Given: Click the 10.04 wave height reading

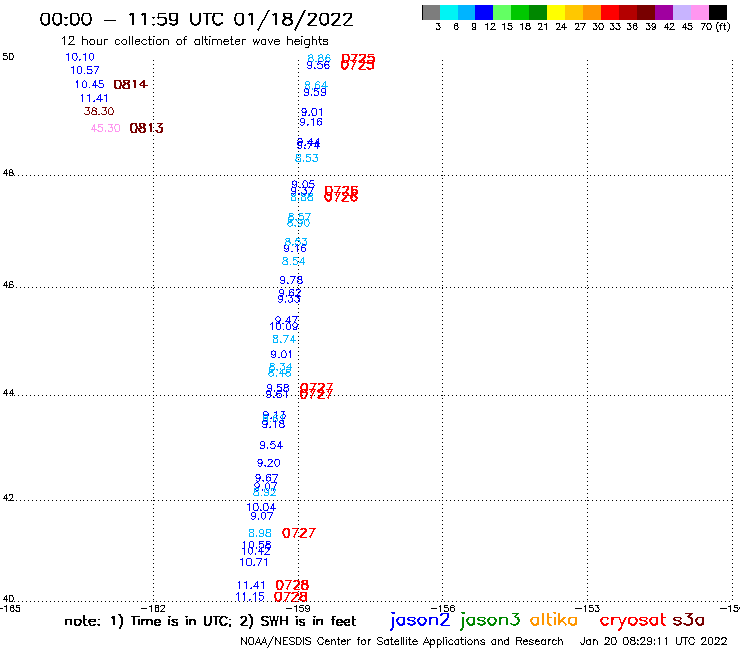Looking at the screenshot, I should [x=261, y=507].
